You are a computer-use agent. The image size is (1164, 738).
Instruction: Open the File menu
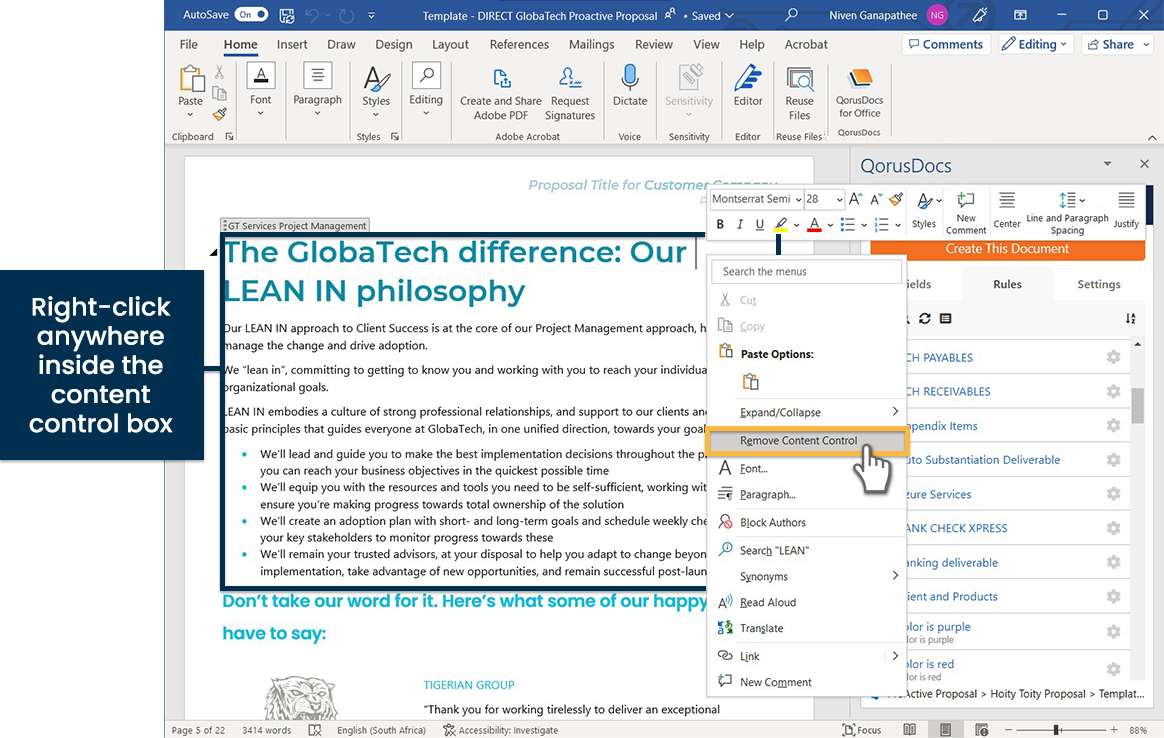189,45
